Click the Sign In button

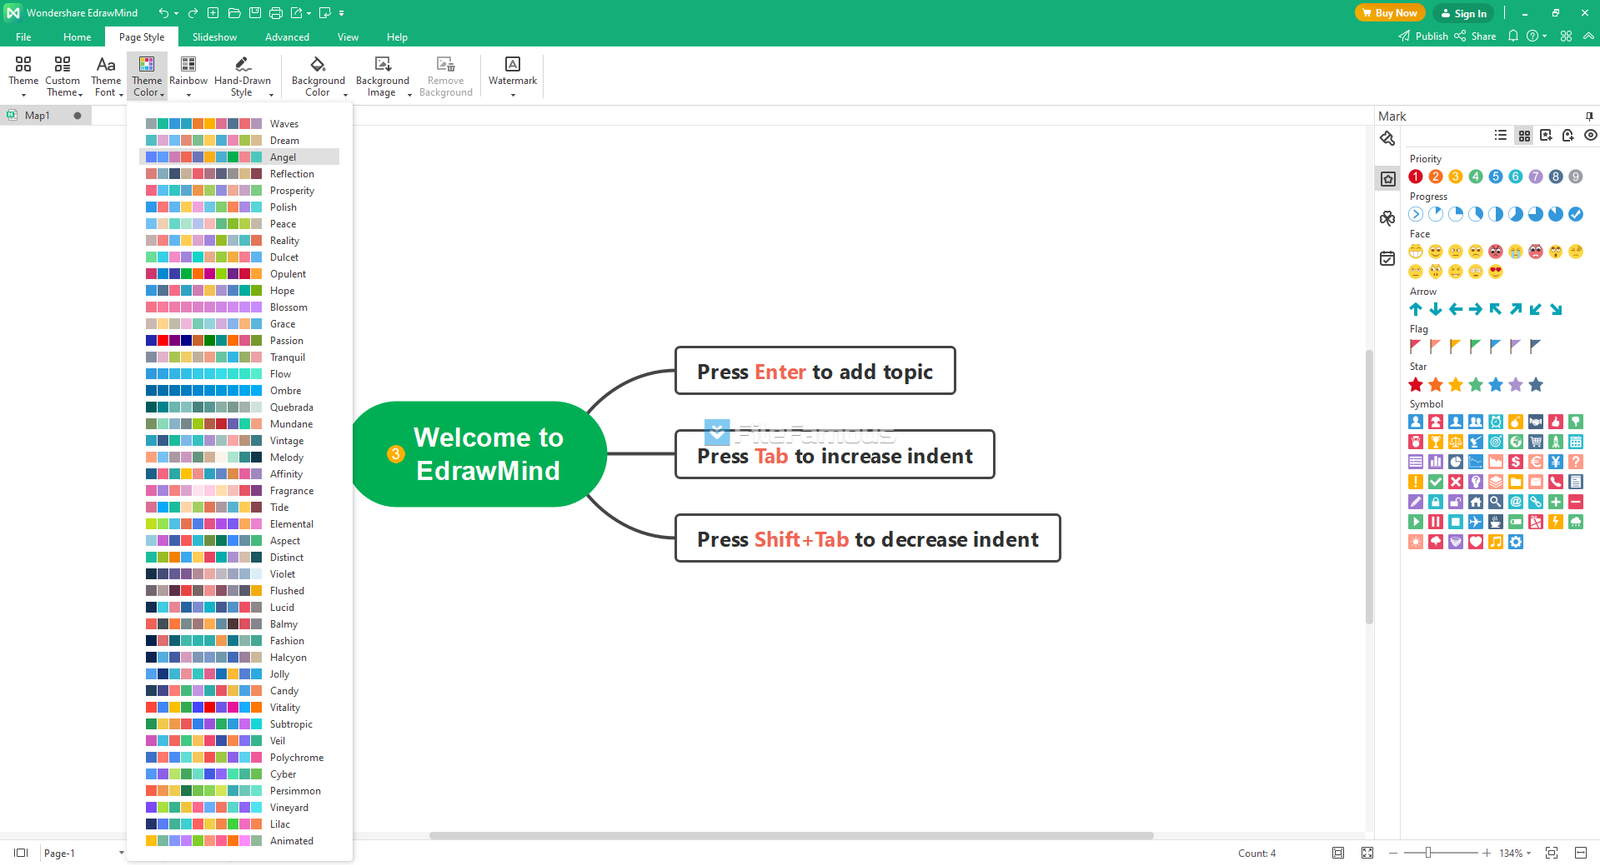pyautogui.click(x=1463, y=13)
